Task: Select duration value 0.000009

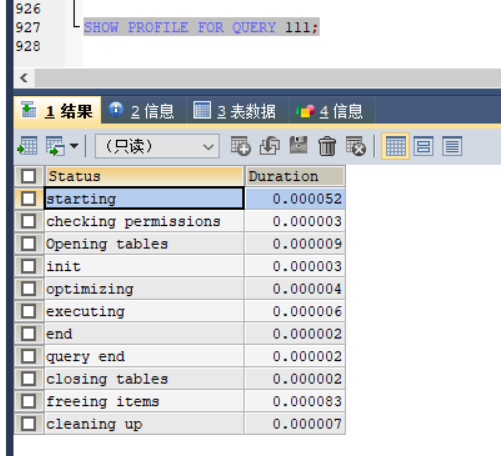Action: [295, 244]
